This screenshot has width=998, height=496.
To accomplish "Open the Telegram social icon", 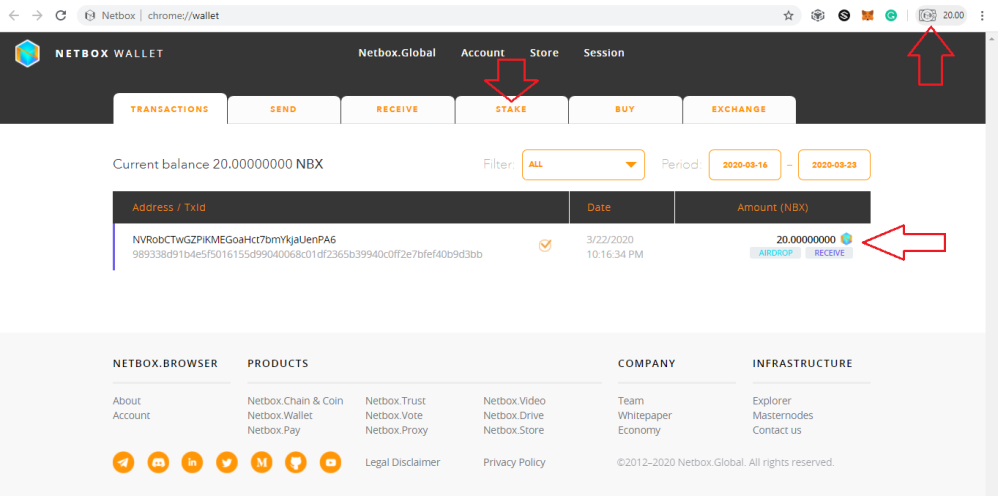I will pos(124,462).
